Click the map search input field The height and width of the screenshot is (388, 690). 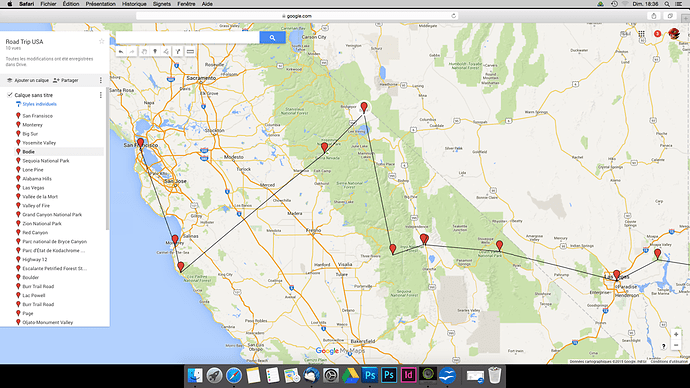187,38
